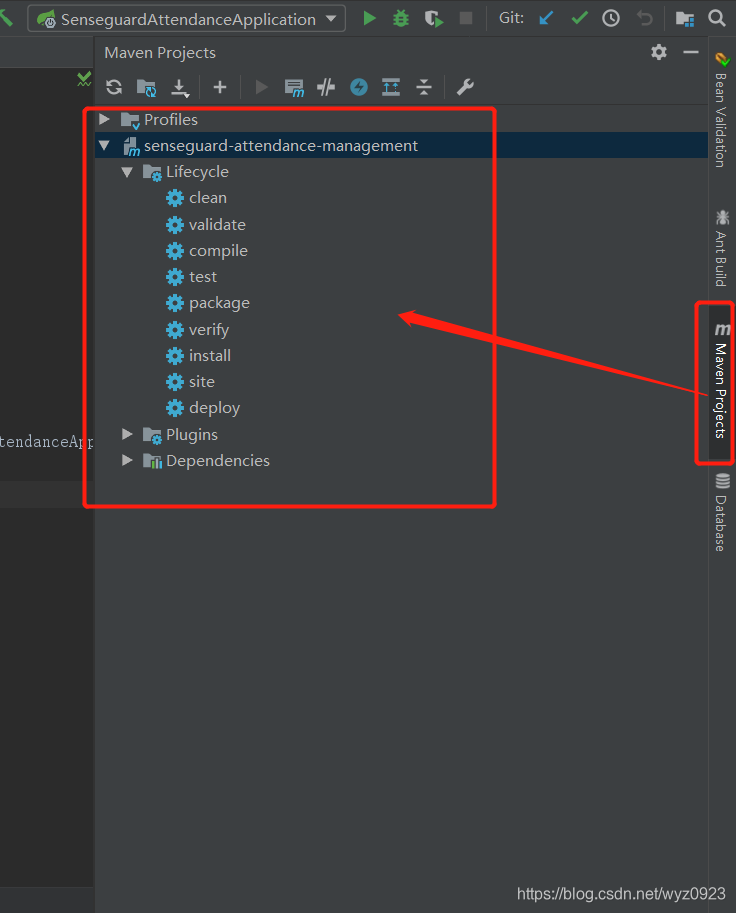This screenshot has height=913, width=736.
Task: Run with coverage shield icon
Action: [x=434, y=19]
